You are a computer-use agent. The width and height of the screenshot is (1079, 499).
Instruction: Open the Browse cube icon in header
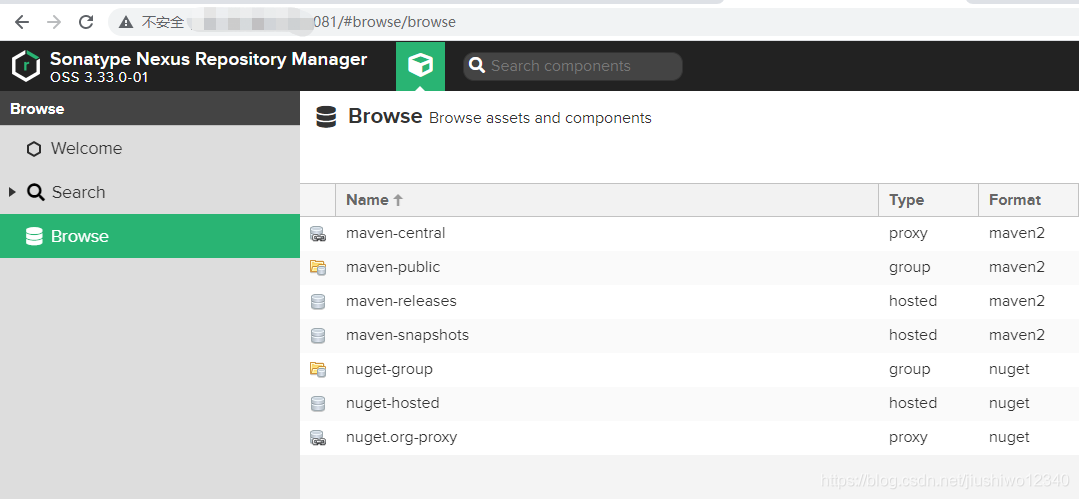(x=420, y=66)
